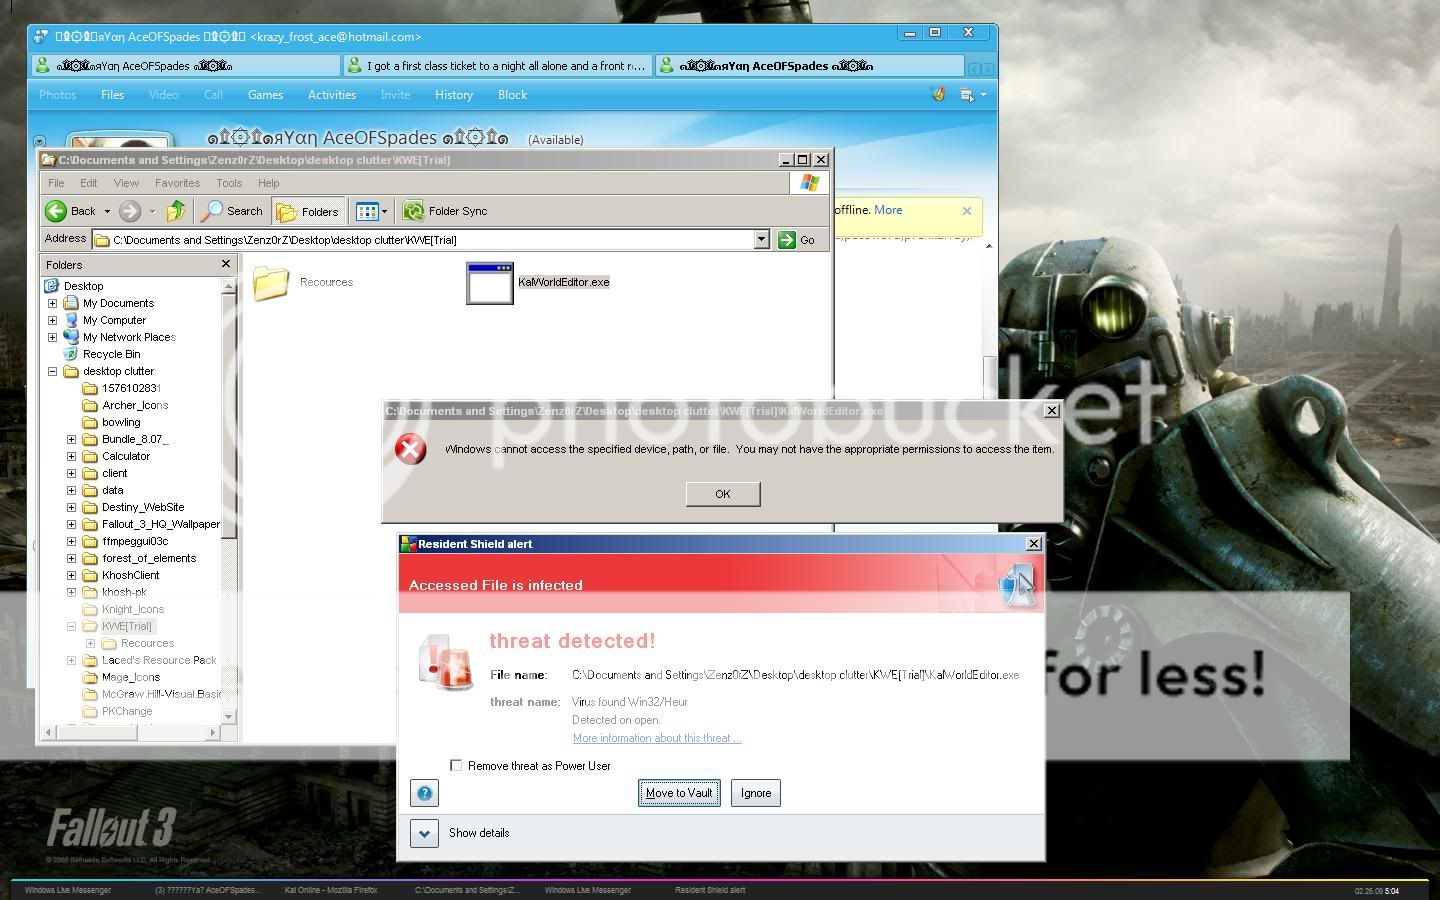This screenshot has width=1440, height=900.
Task: Click the help question mark icon
Action: [424, 793]
